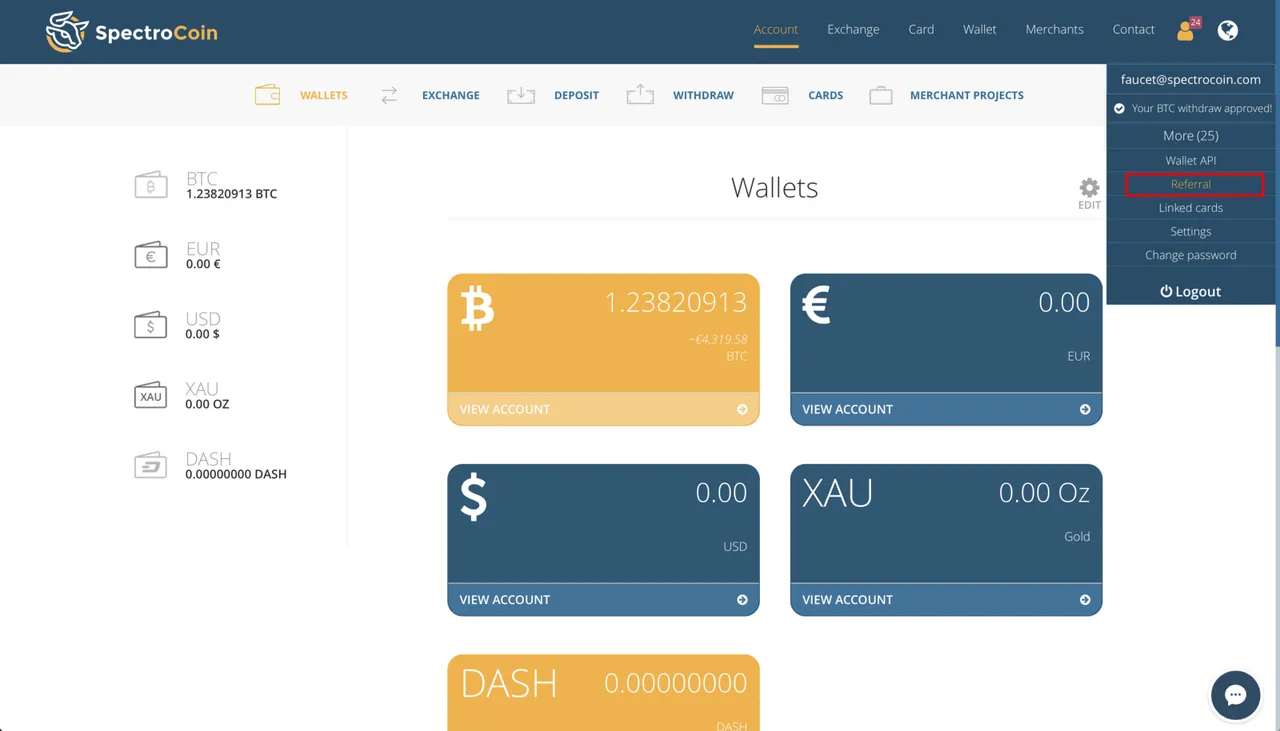Open the Card top menu
1280x731 pixels.
coord(921,30)
